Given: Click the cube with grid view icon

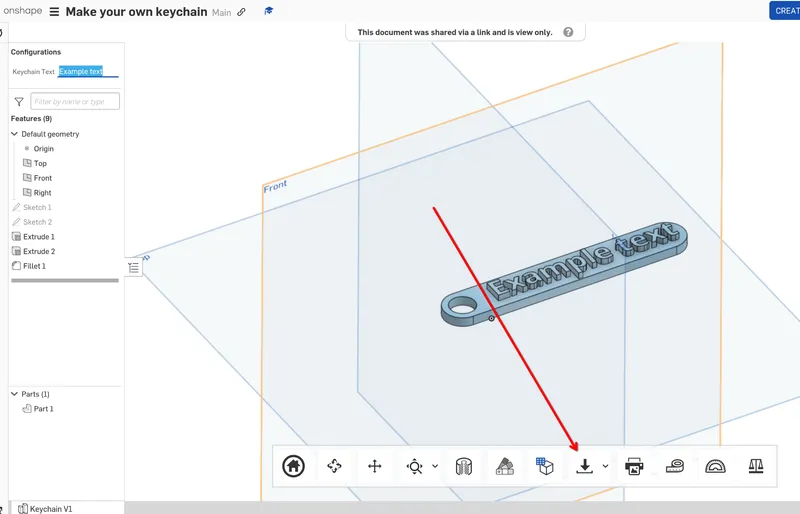Looking at the screenshot, I should [x=544, y=466].
